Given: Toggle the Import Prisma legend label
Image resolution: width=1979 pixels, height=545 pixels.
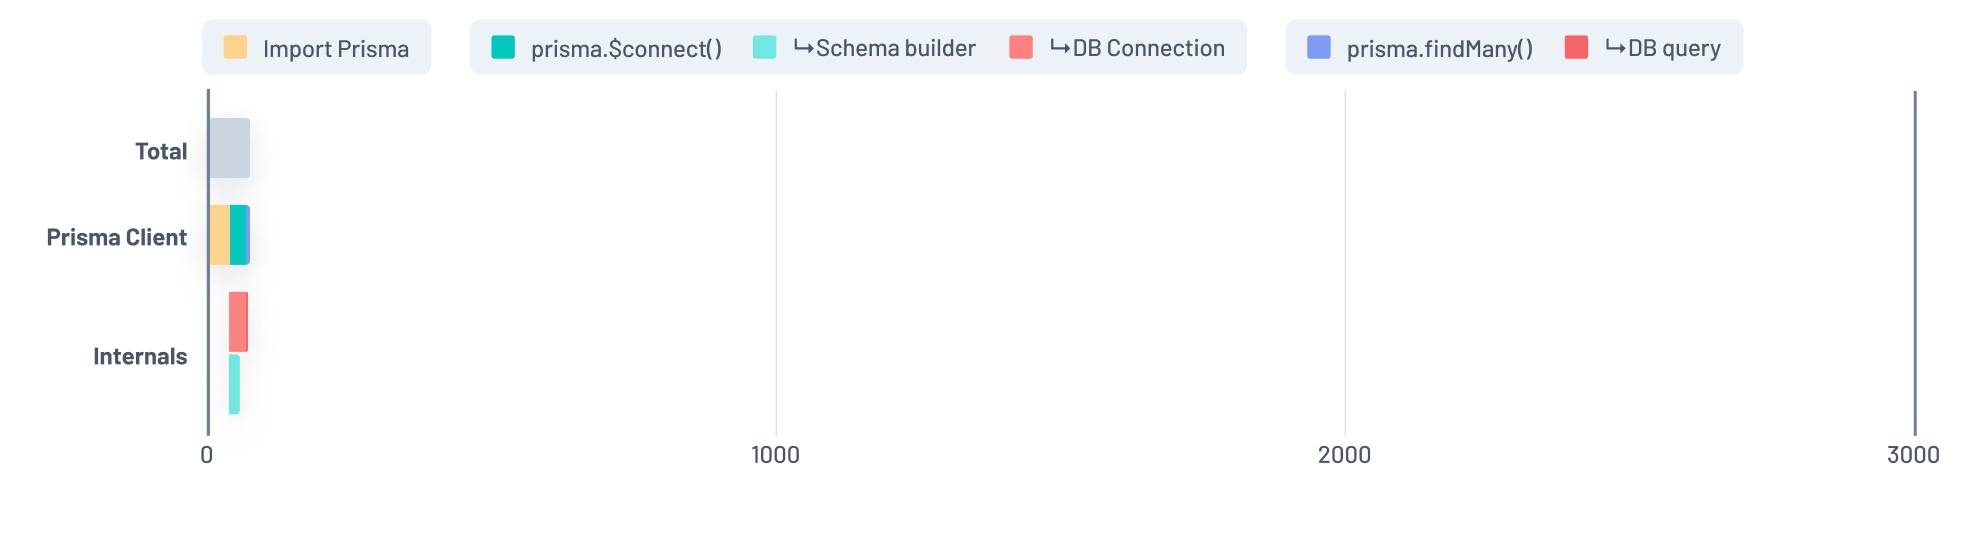Looking at the screenshot, I should (336, 49).
